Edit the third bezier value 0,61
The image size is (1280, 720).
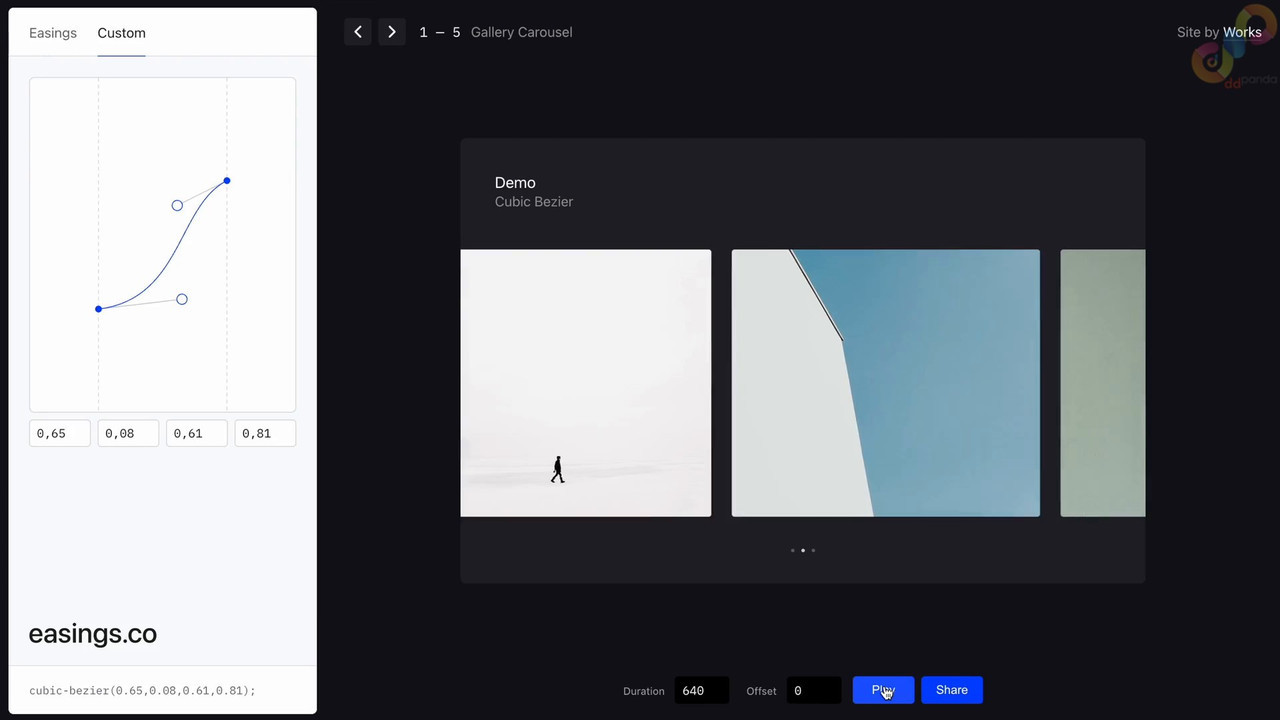197,433
